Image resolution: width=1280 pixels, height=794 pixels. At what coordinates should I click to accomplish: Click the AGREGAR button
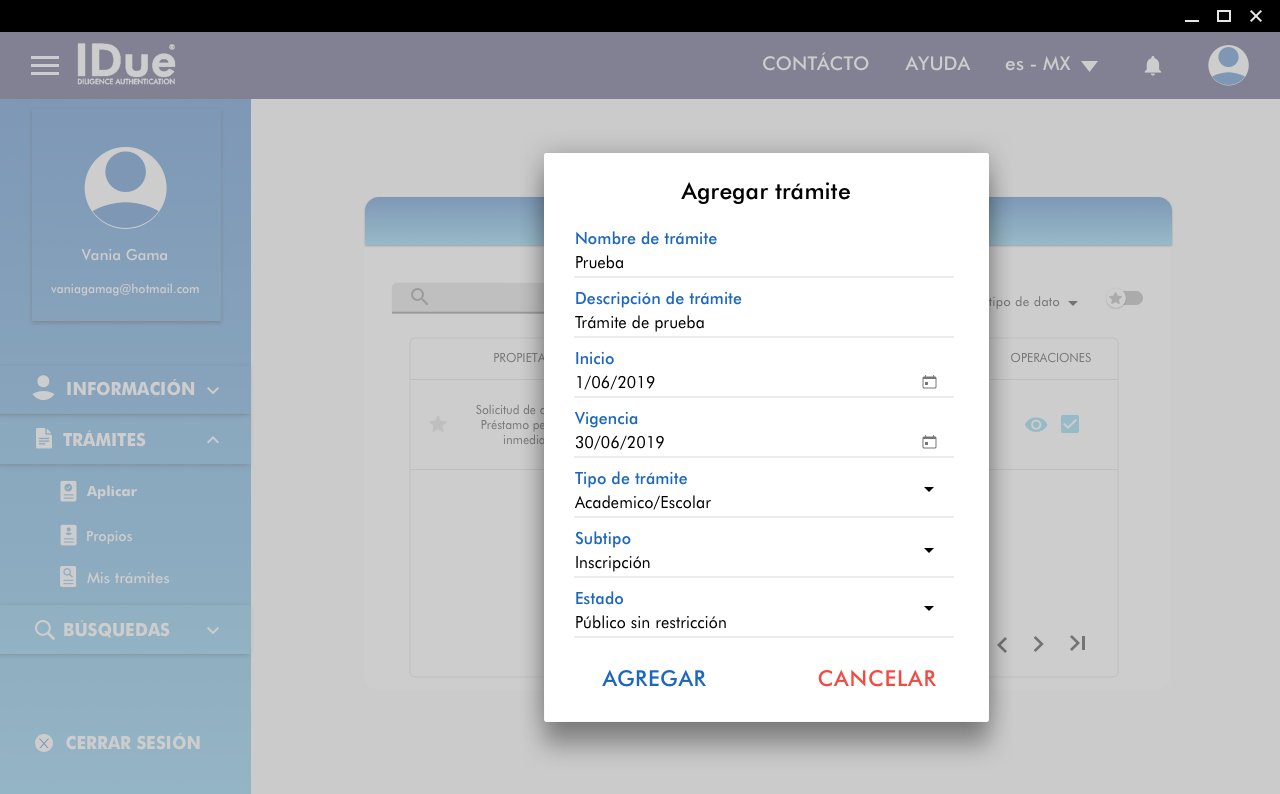tap(654, 678)
